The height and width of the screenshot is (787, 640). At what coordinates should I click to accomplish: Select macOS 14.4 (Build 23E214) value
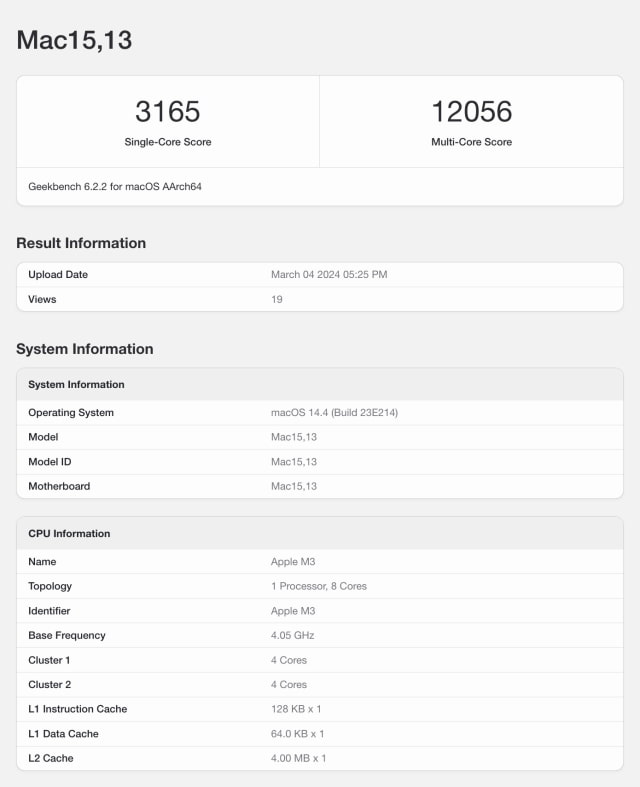334,413
